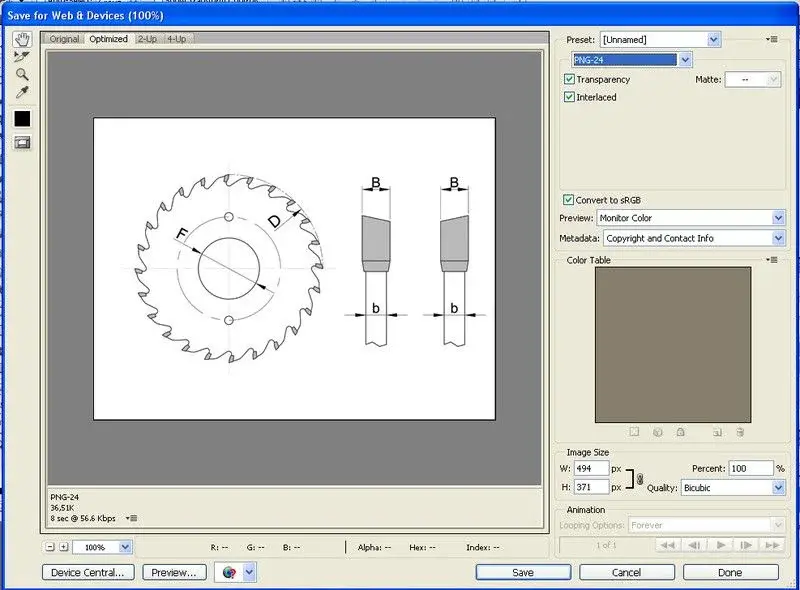Click the first frame animation button
Screen dimensions: 800x590
(x=667, y=545)
